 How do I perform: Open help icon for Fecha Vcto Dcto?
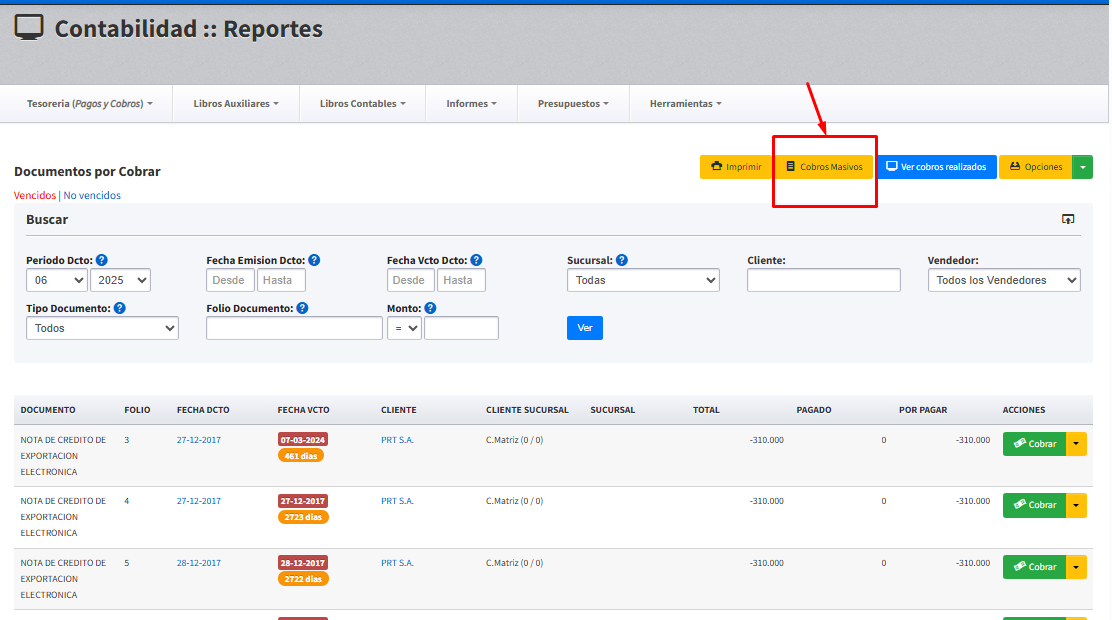(x=477, y=260)
